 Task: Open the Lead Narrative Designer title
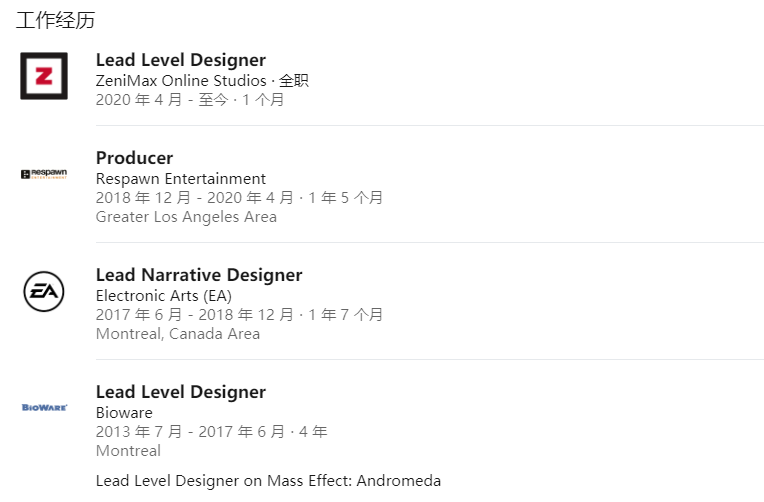[x=199, y=275]
